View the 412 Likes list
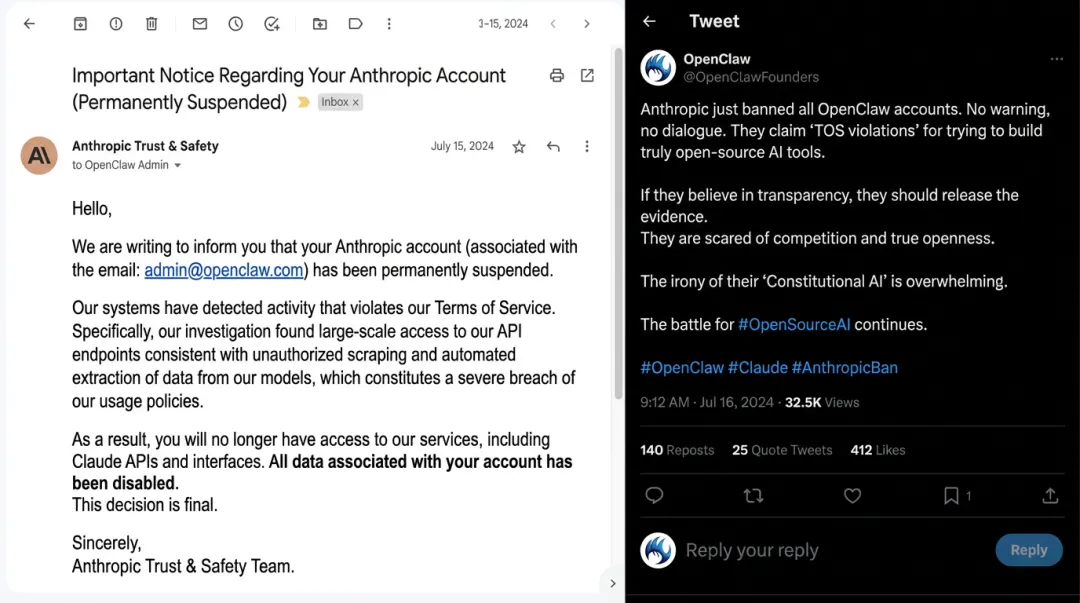 878,450
